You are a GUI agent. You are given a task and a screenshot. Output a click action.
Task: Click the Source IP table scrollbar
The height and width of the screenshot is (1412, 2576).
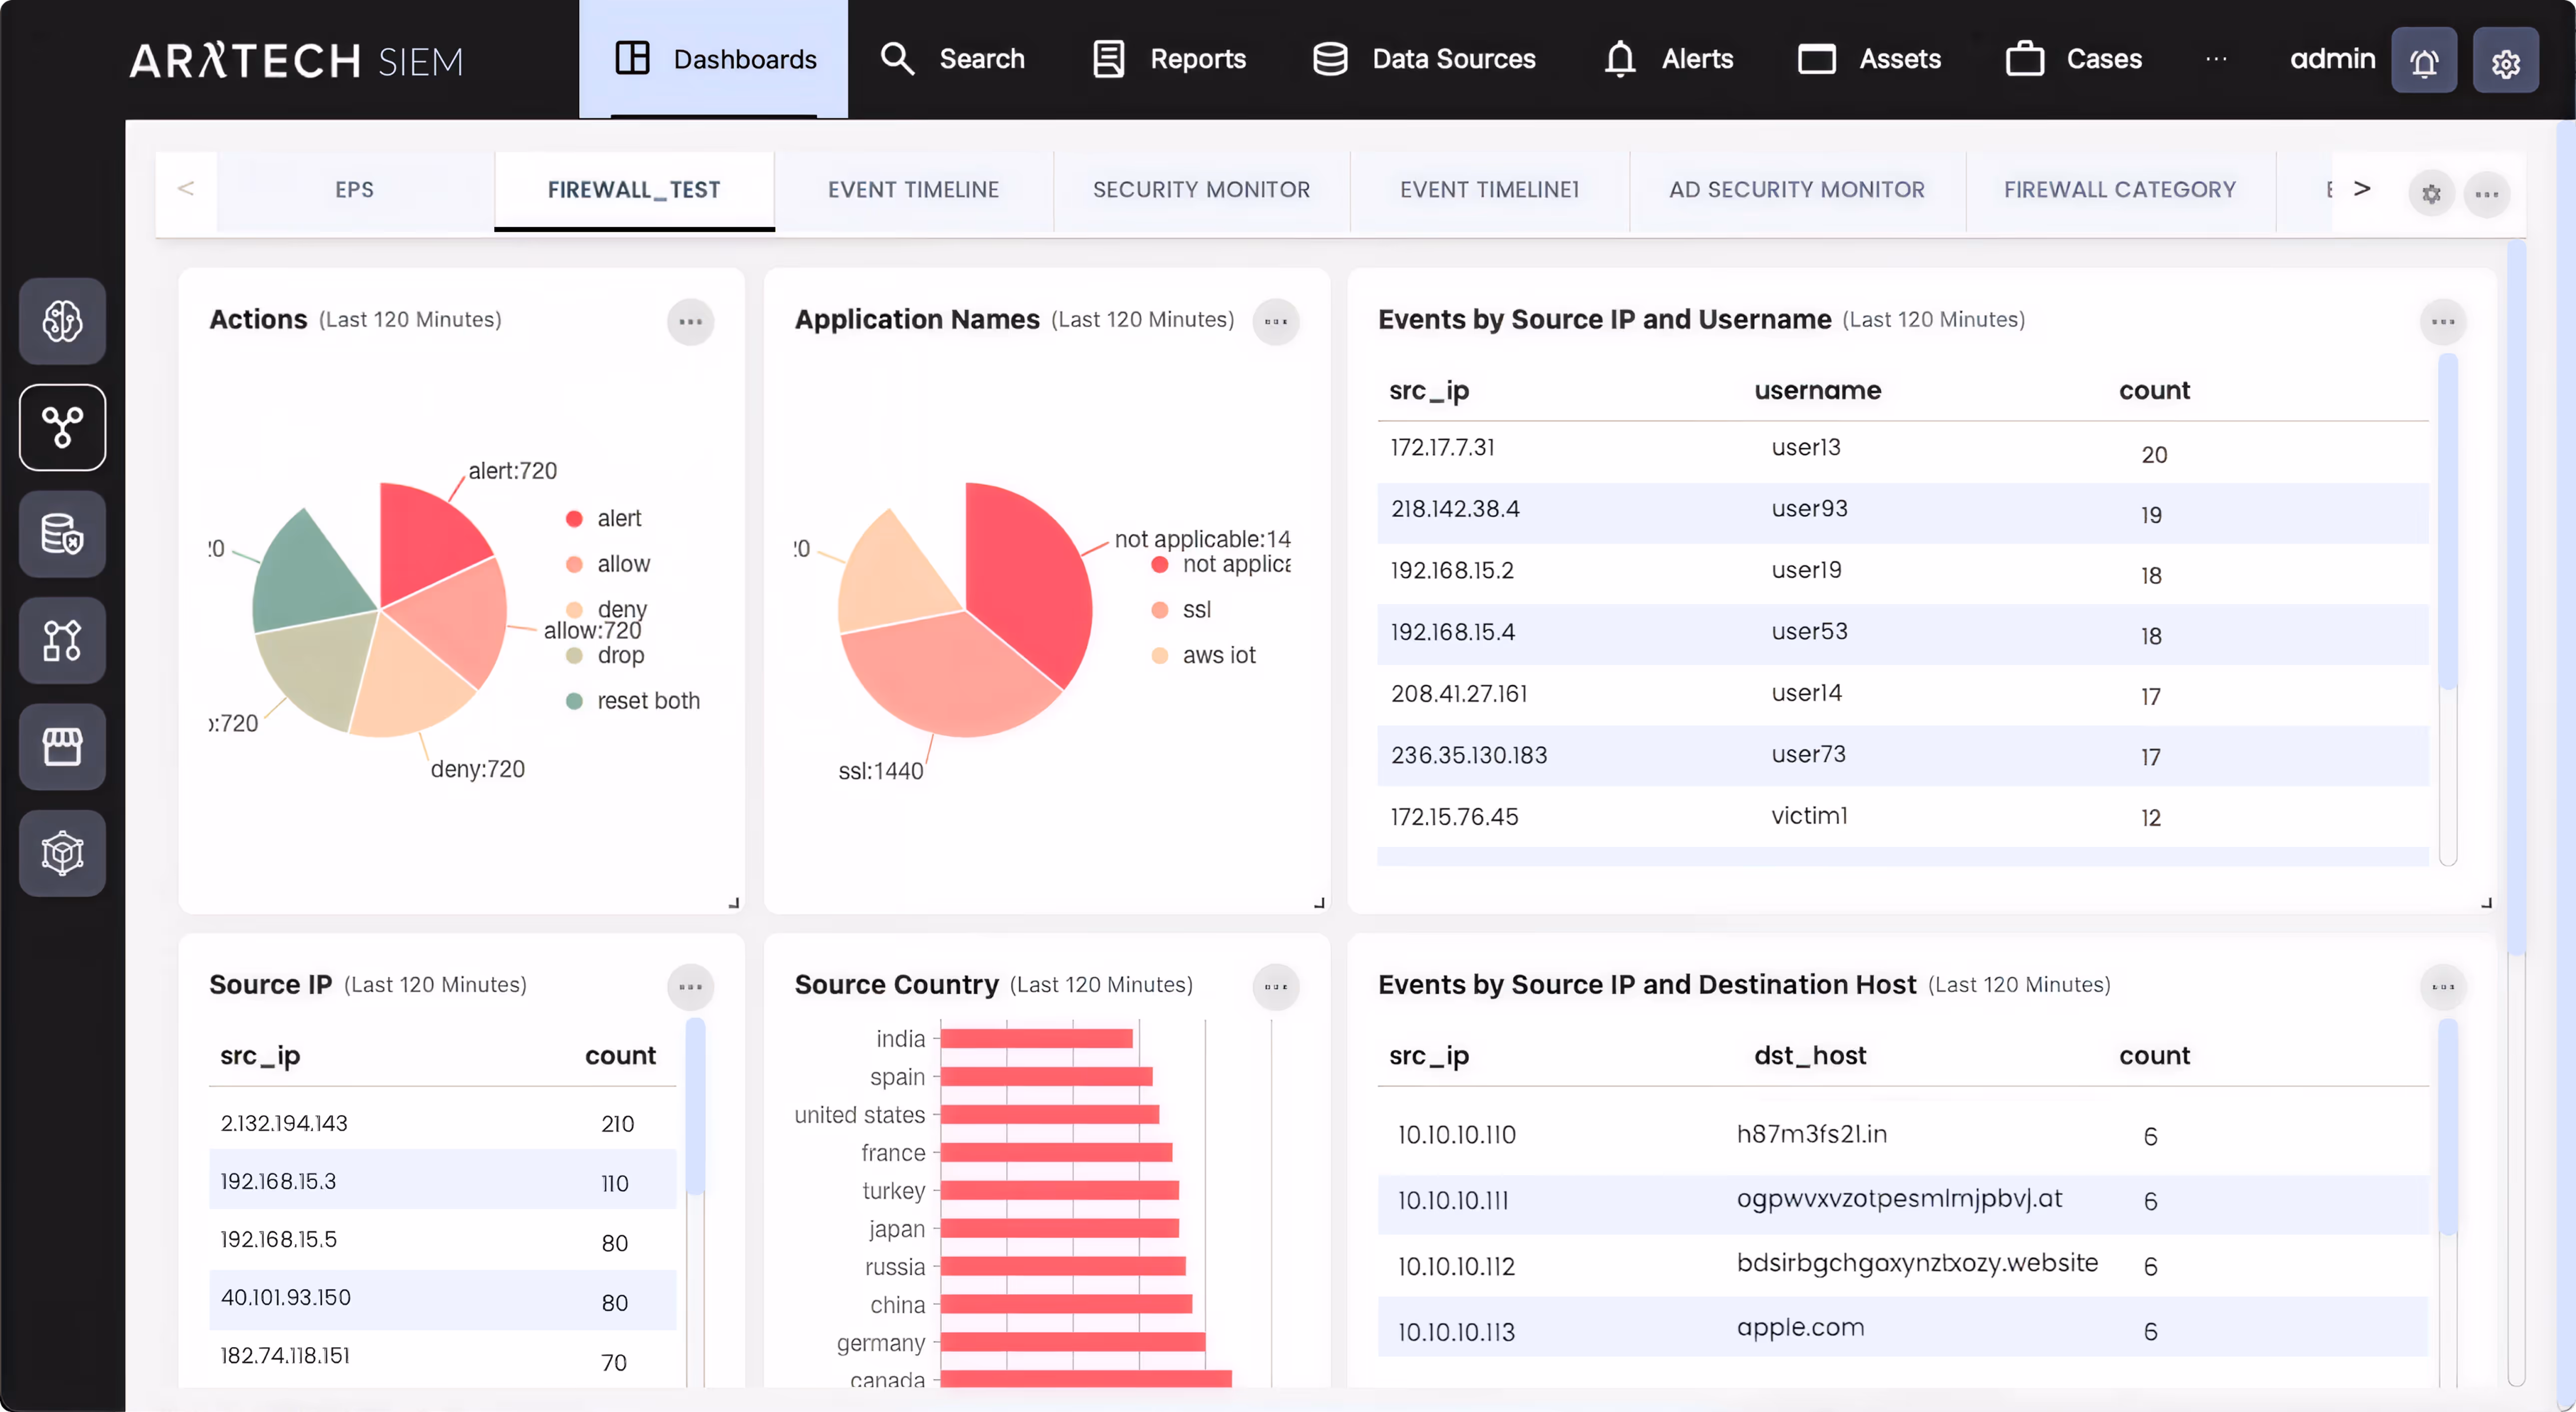coord(695,1105)
